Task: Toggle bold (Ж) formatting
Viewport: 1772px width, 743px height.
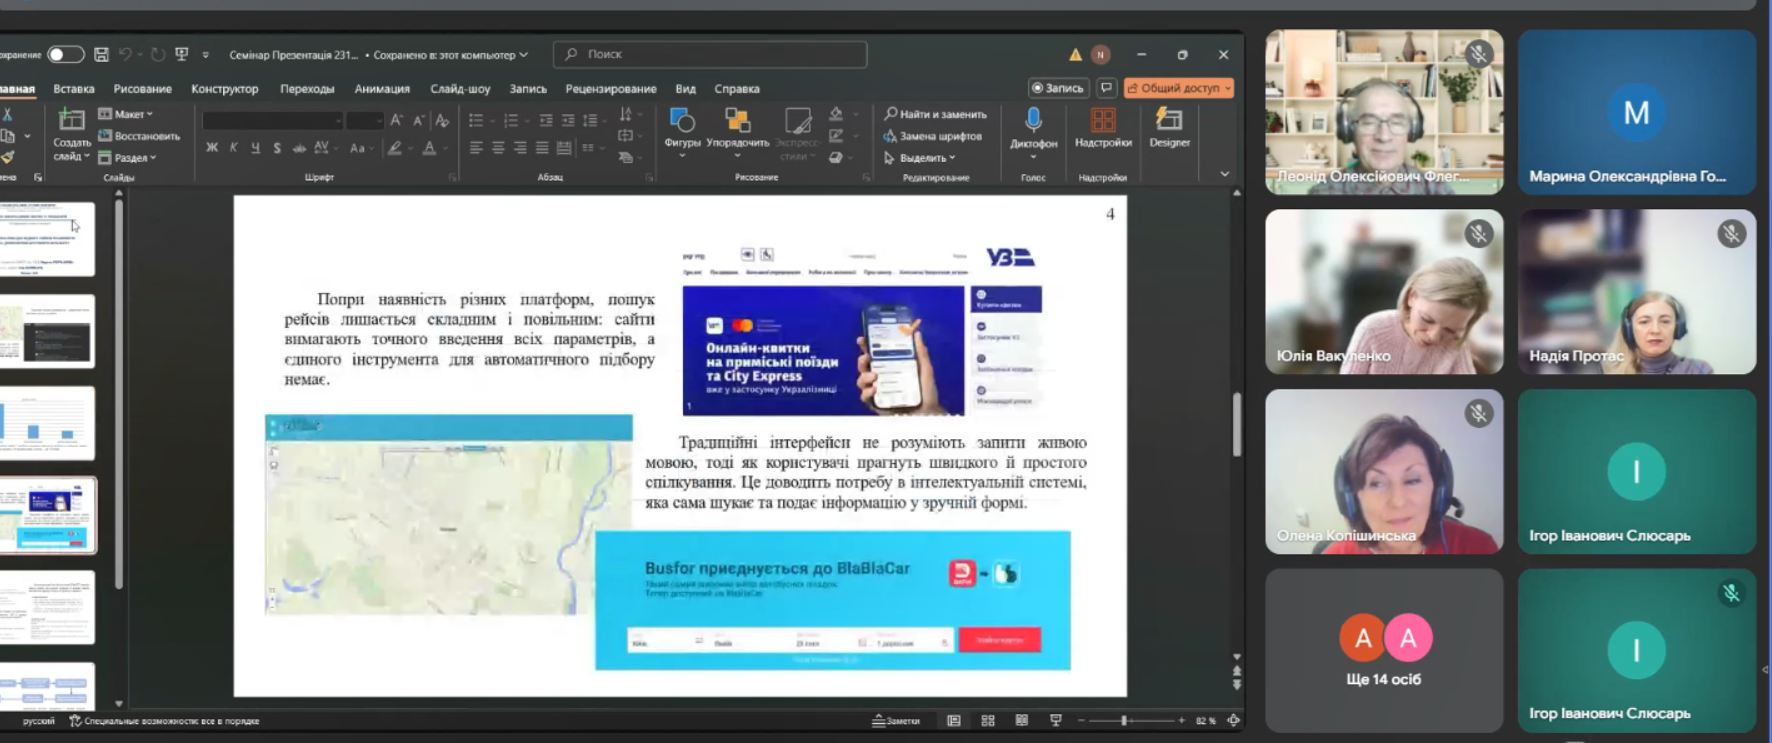Action: (212, 148)
